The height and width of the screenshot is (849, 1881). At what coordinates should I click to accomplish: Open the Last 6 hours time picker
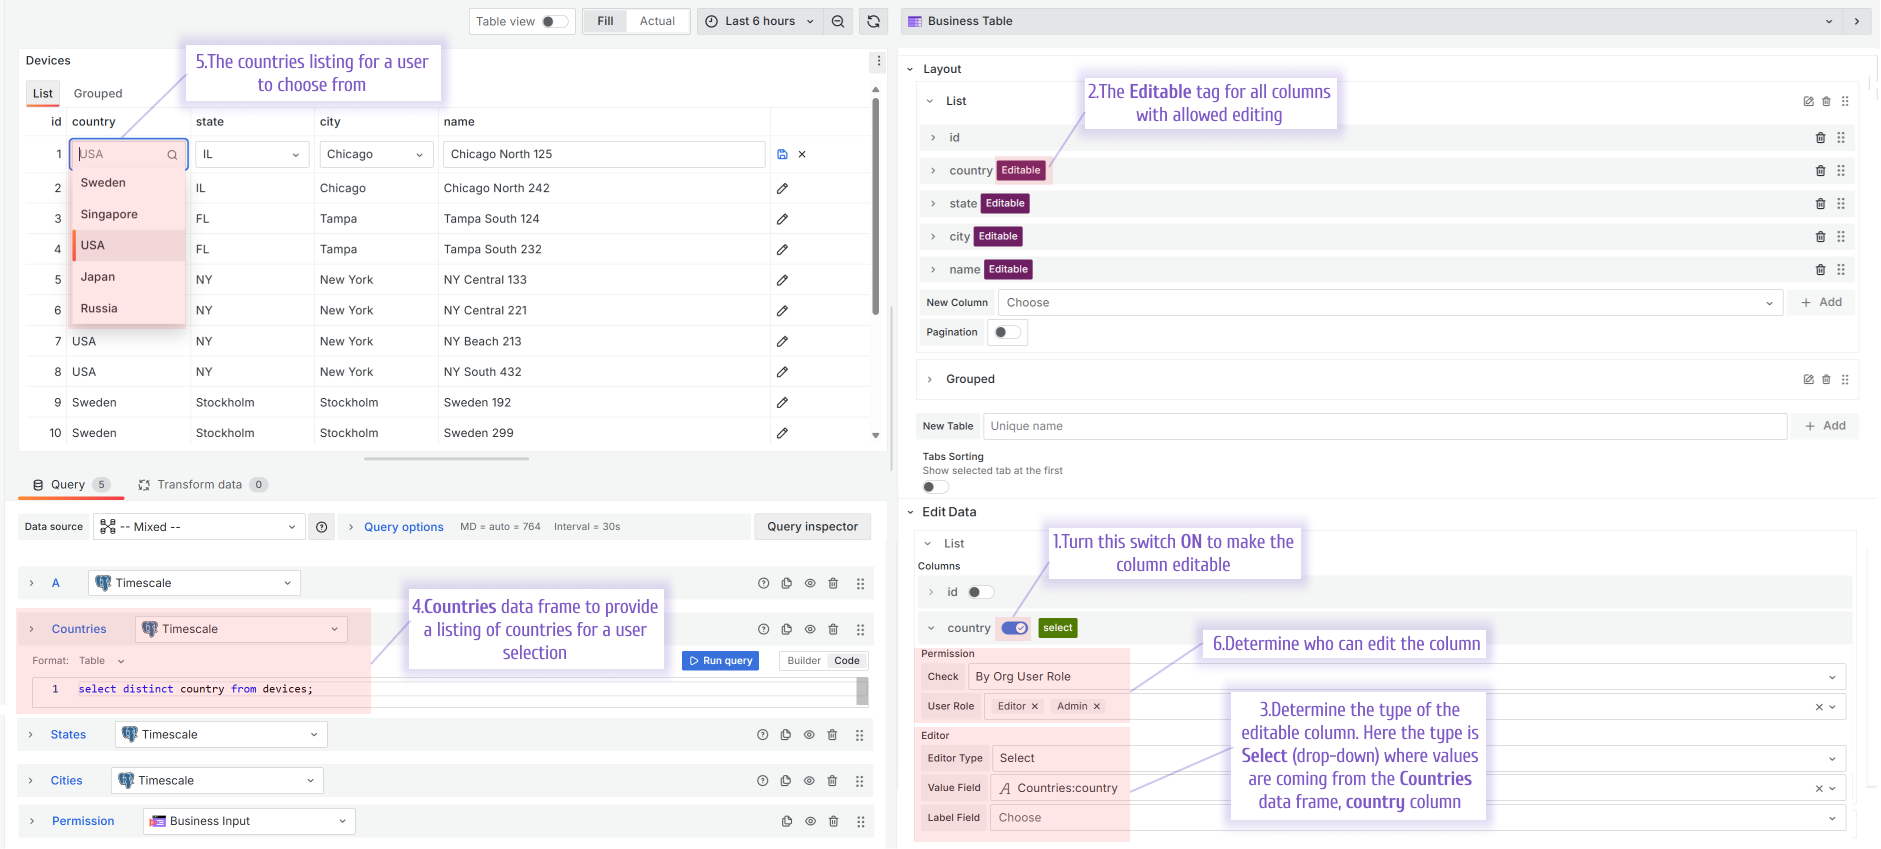(760, 21)
